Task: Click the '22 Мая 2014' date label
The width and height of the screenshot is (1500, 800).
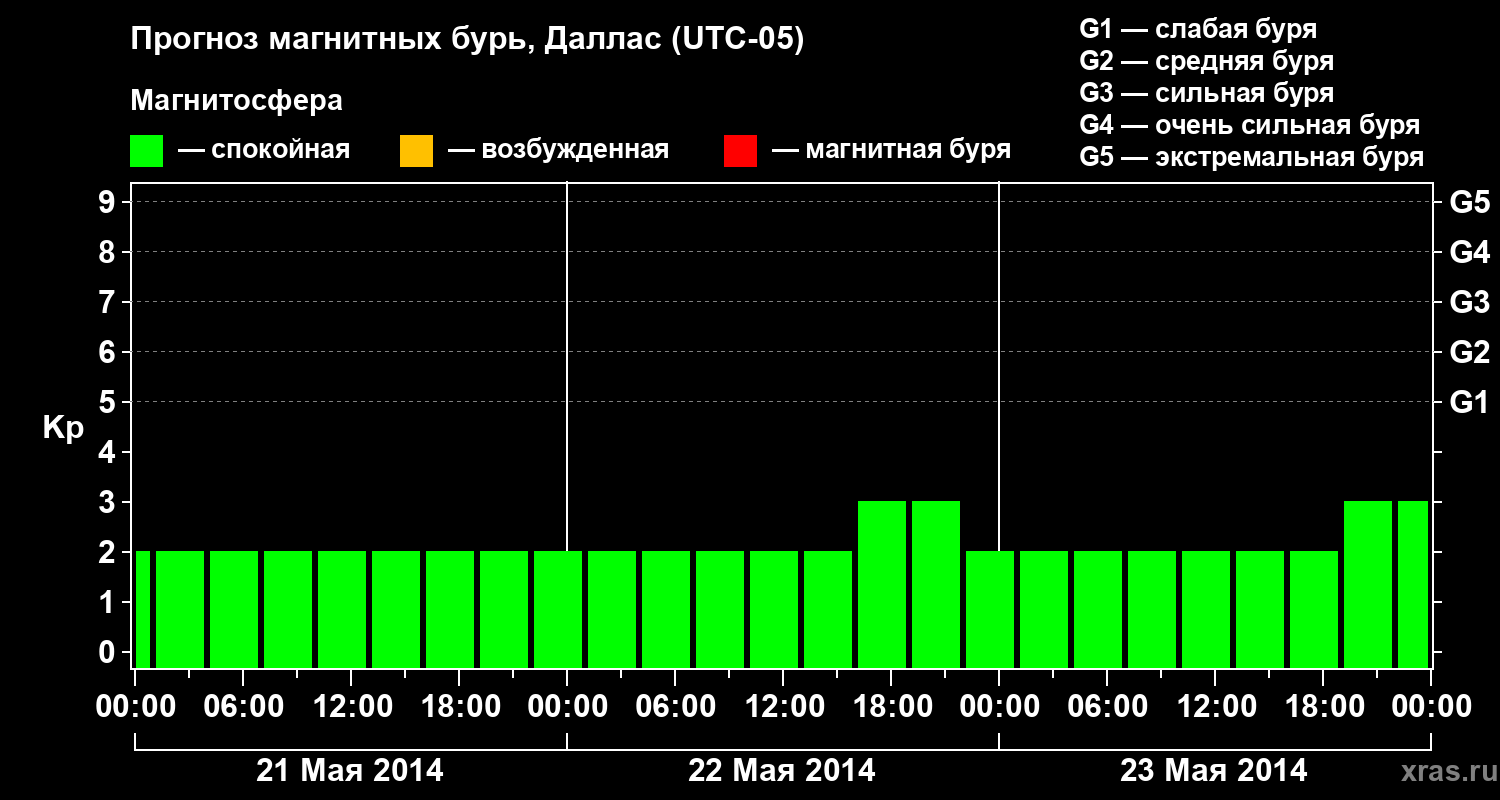Action: click(x=781, y=770)
